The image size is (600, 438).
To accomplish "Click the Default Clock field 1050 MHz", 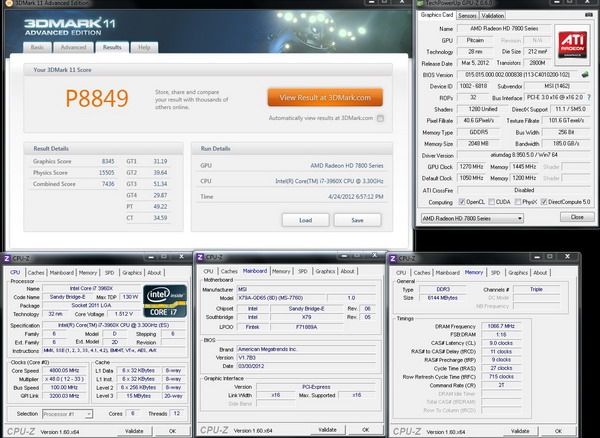I will 471,178.
